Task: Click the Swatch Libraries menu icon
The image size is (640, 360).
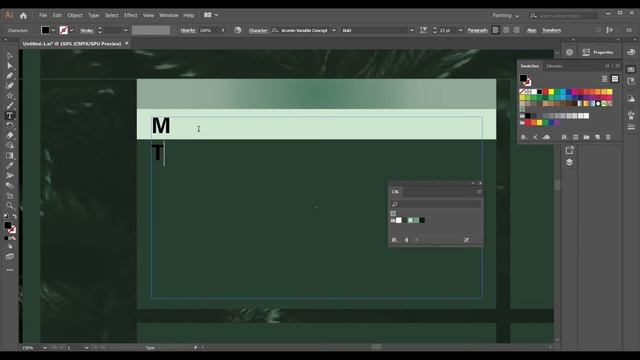Action: coord(524,137)
